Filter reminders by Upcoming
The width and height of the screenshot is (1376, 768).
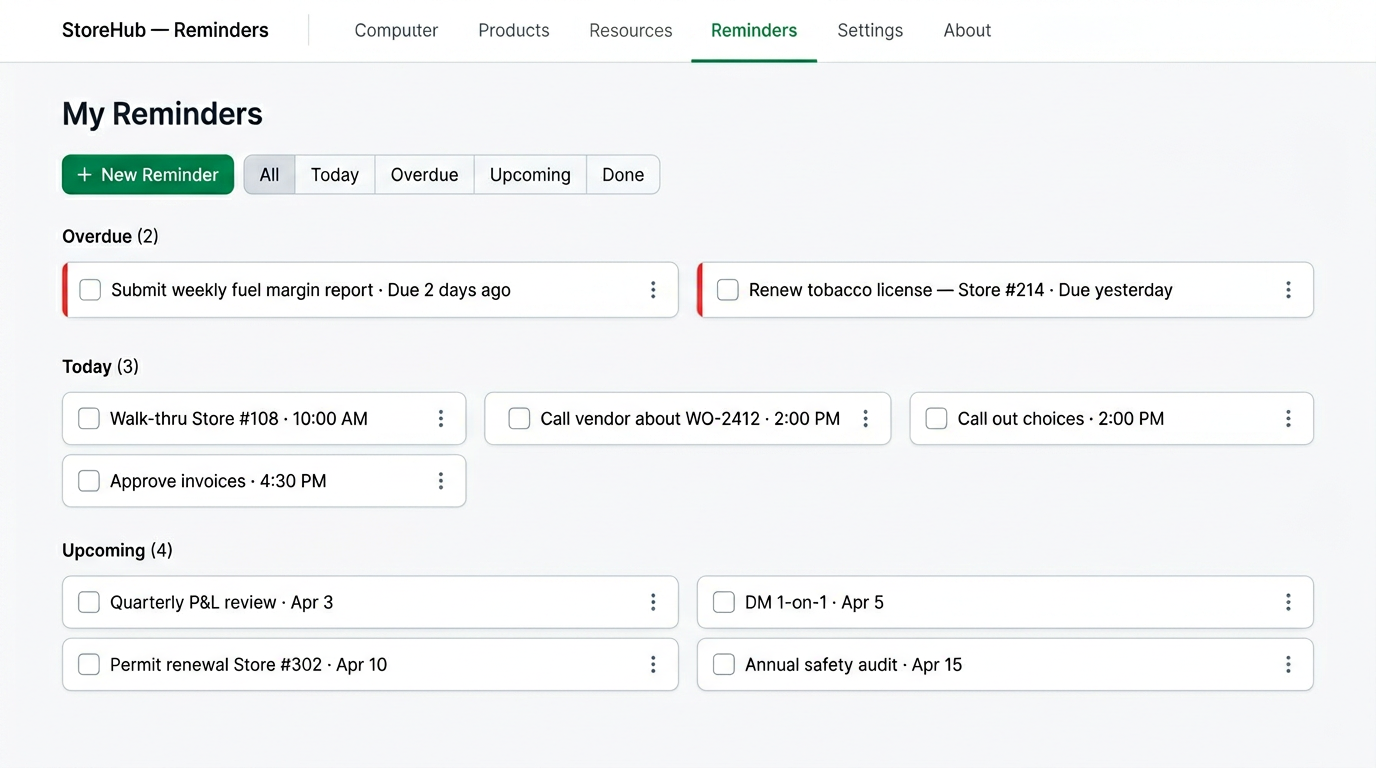pyautogui.click(x=530, y=174)
